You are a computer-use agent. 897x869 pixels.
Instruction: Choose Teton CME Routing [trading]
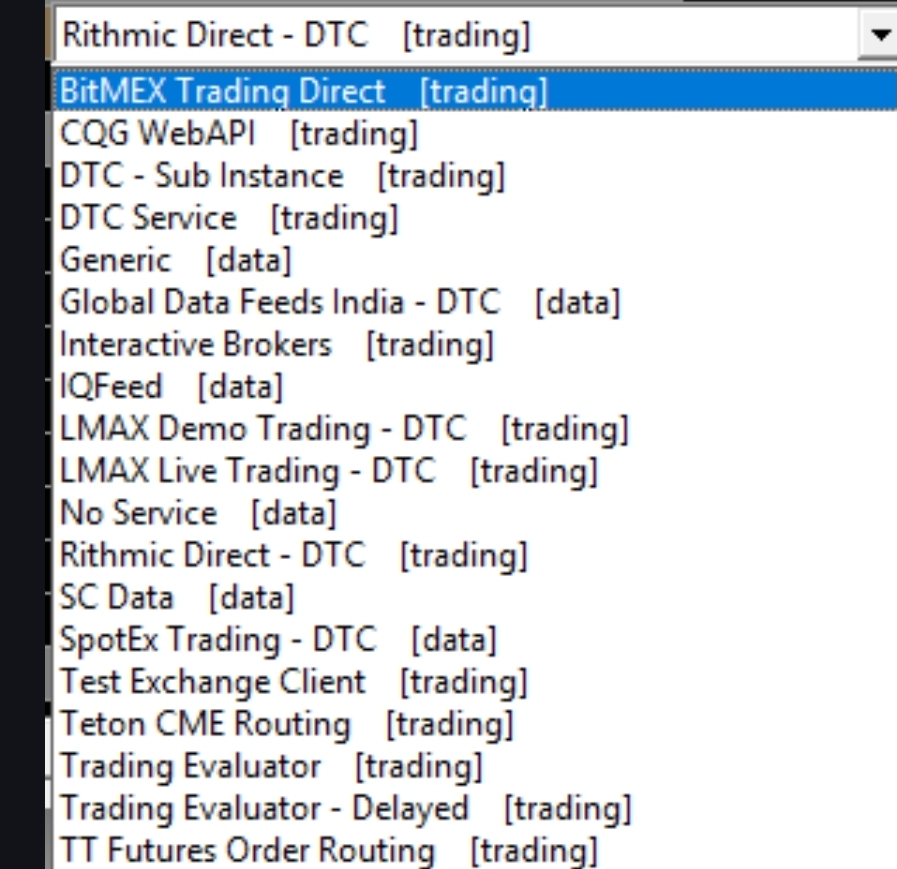[x=475, y=724]
